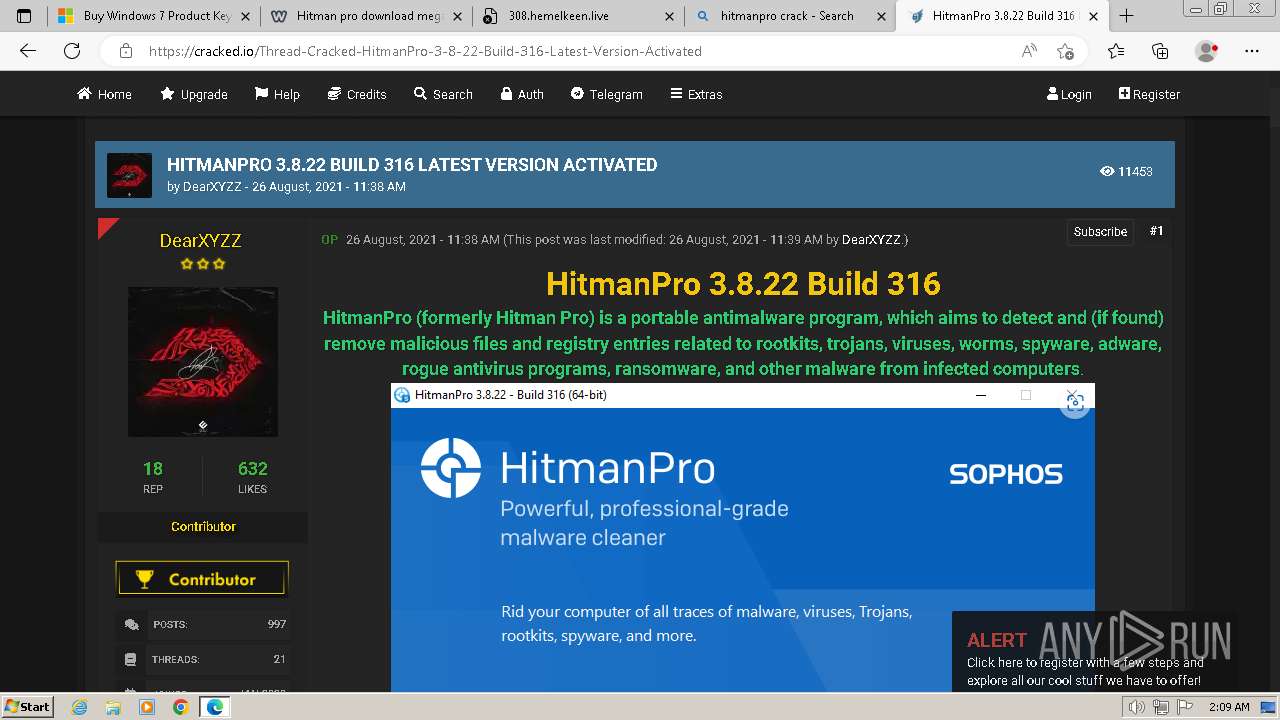The width and height of the screenshot is (1280, 720).
Task: Close the 'Buy Windows 7 Product Key' tab
Action: (245, 16)
